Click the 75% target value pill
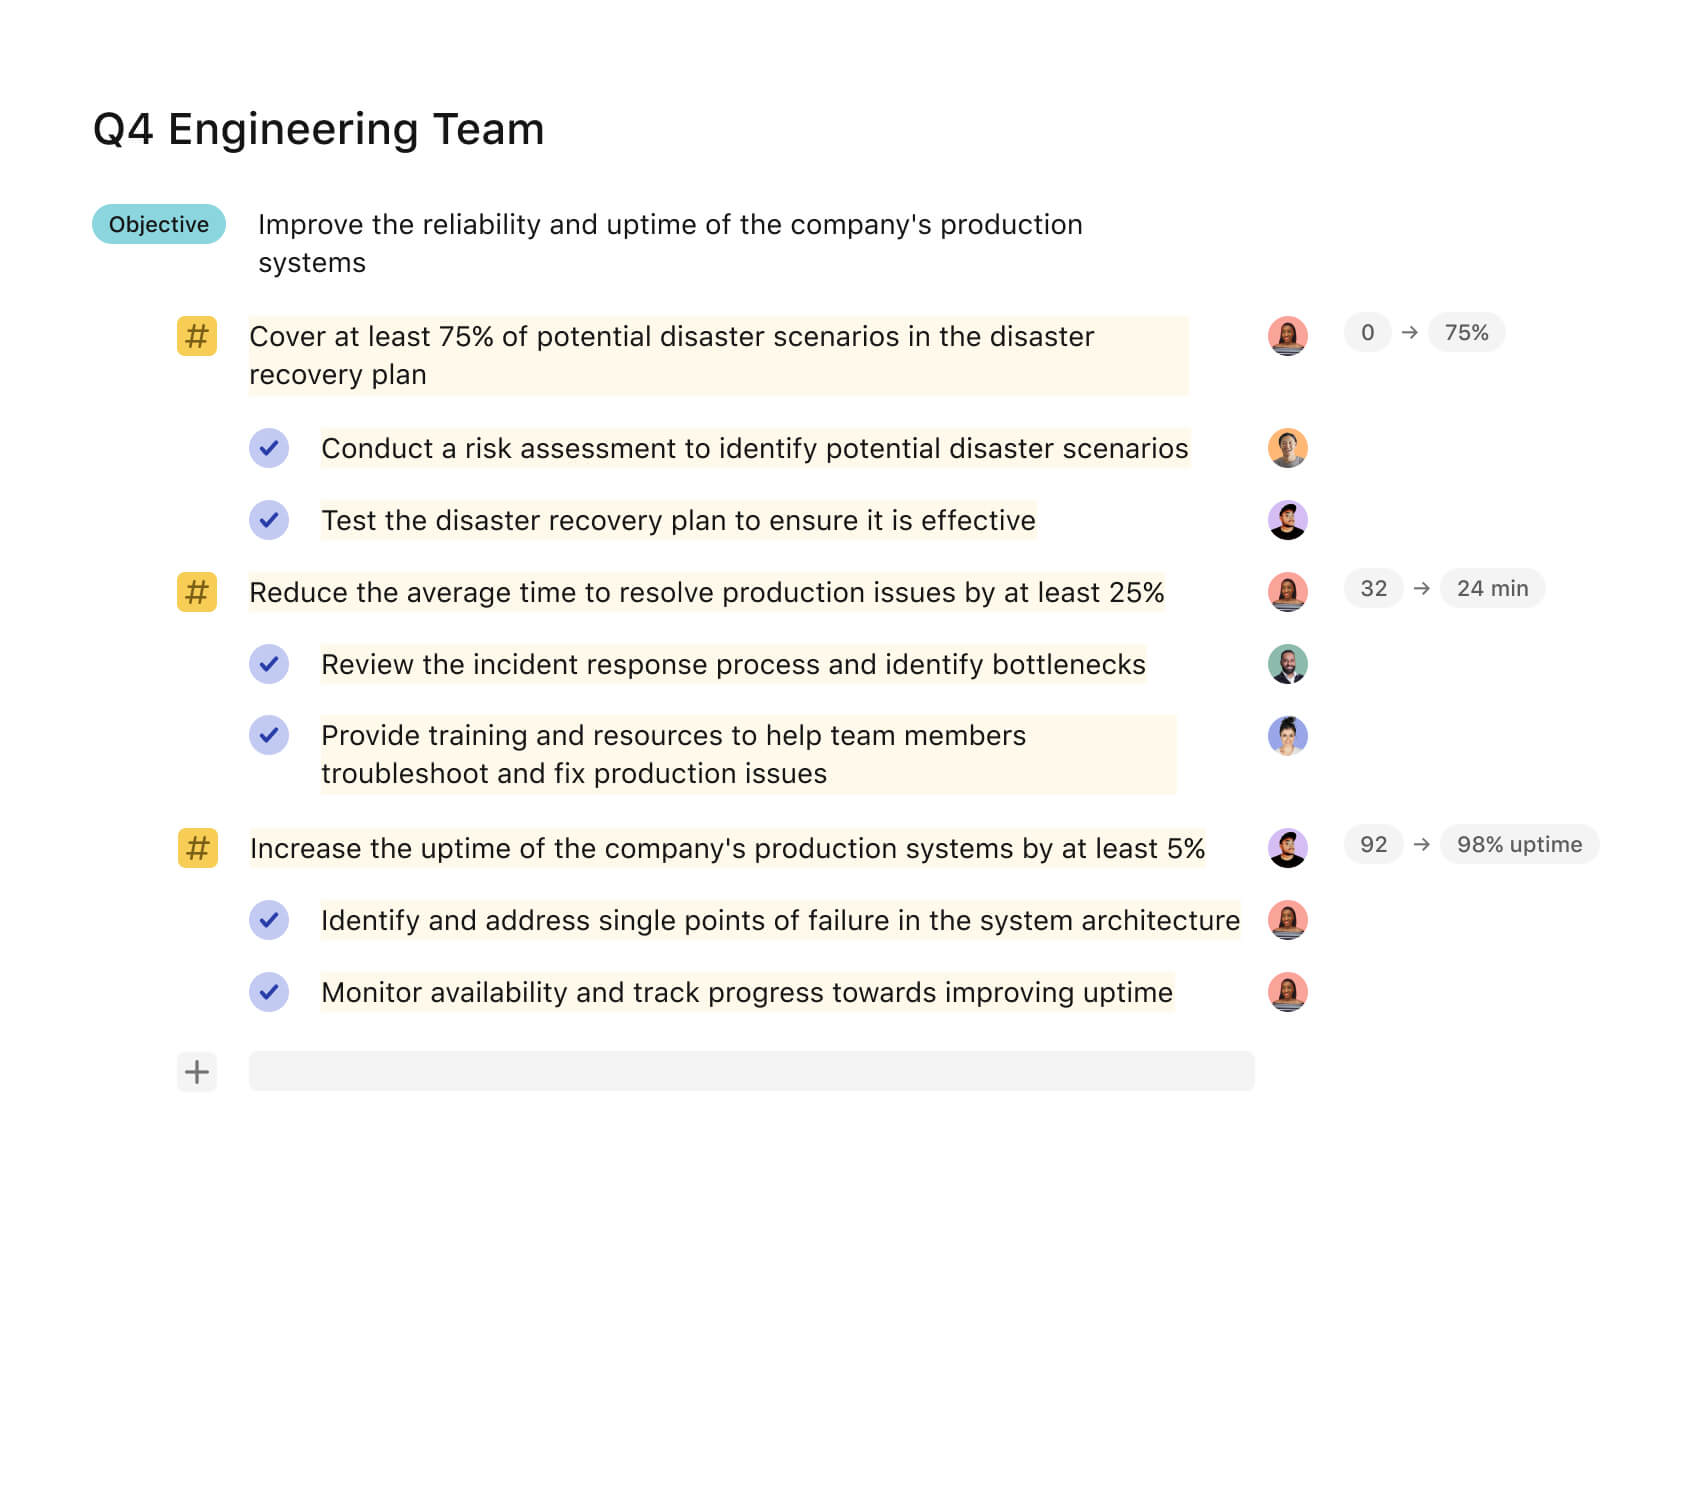 (1466, 333)
